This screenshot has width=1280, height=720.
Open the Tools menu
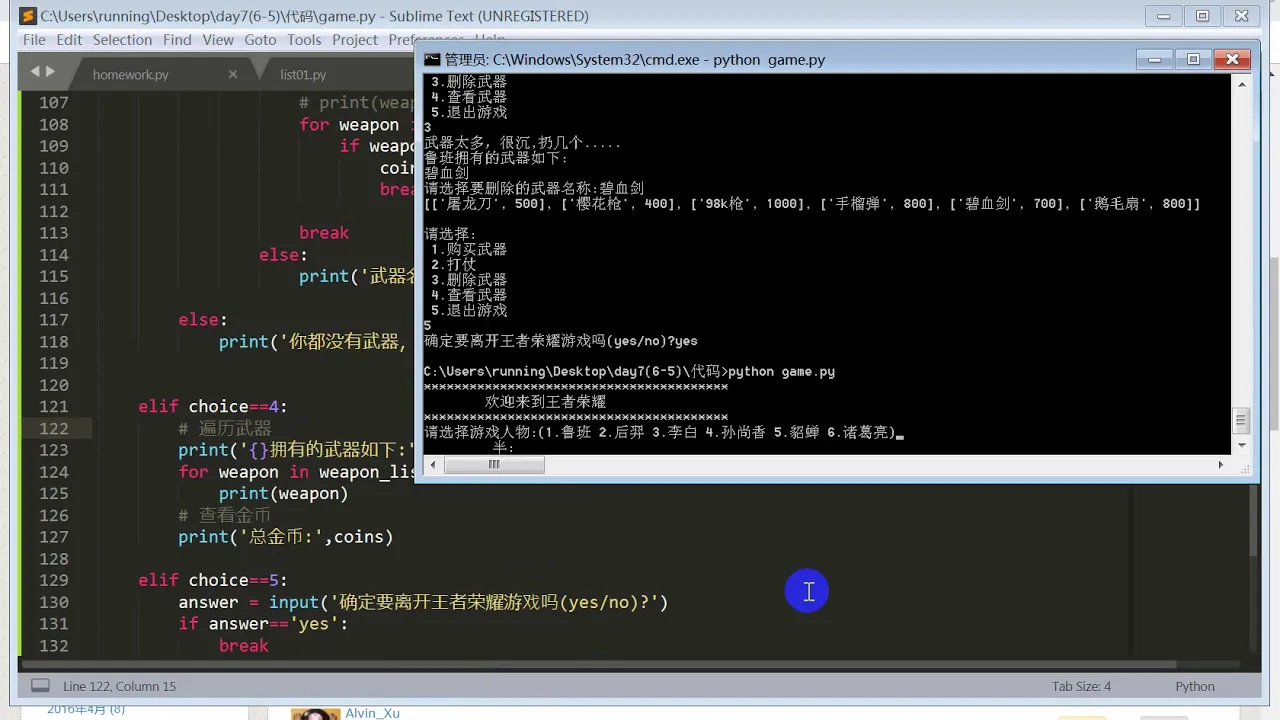304,40
